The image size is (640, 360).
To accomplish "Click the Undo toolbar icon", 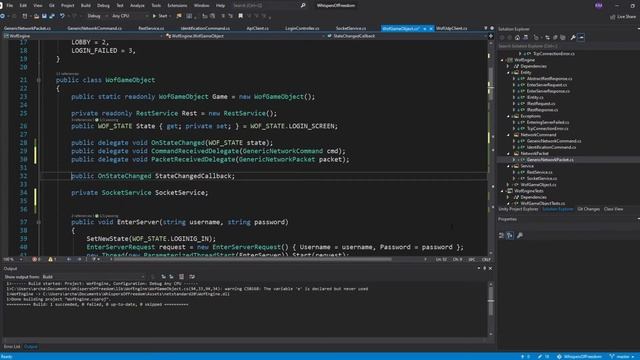I will pos(62,16).
